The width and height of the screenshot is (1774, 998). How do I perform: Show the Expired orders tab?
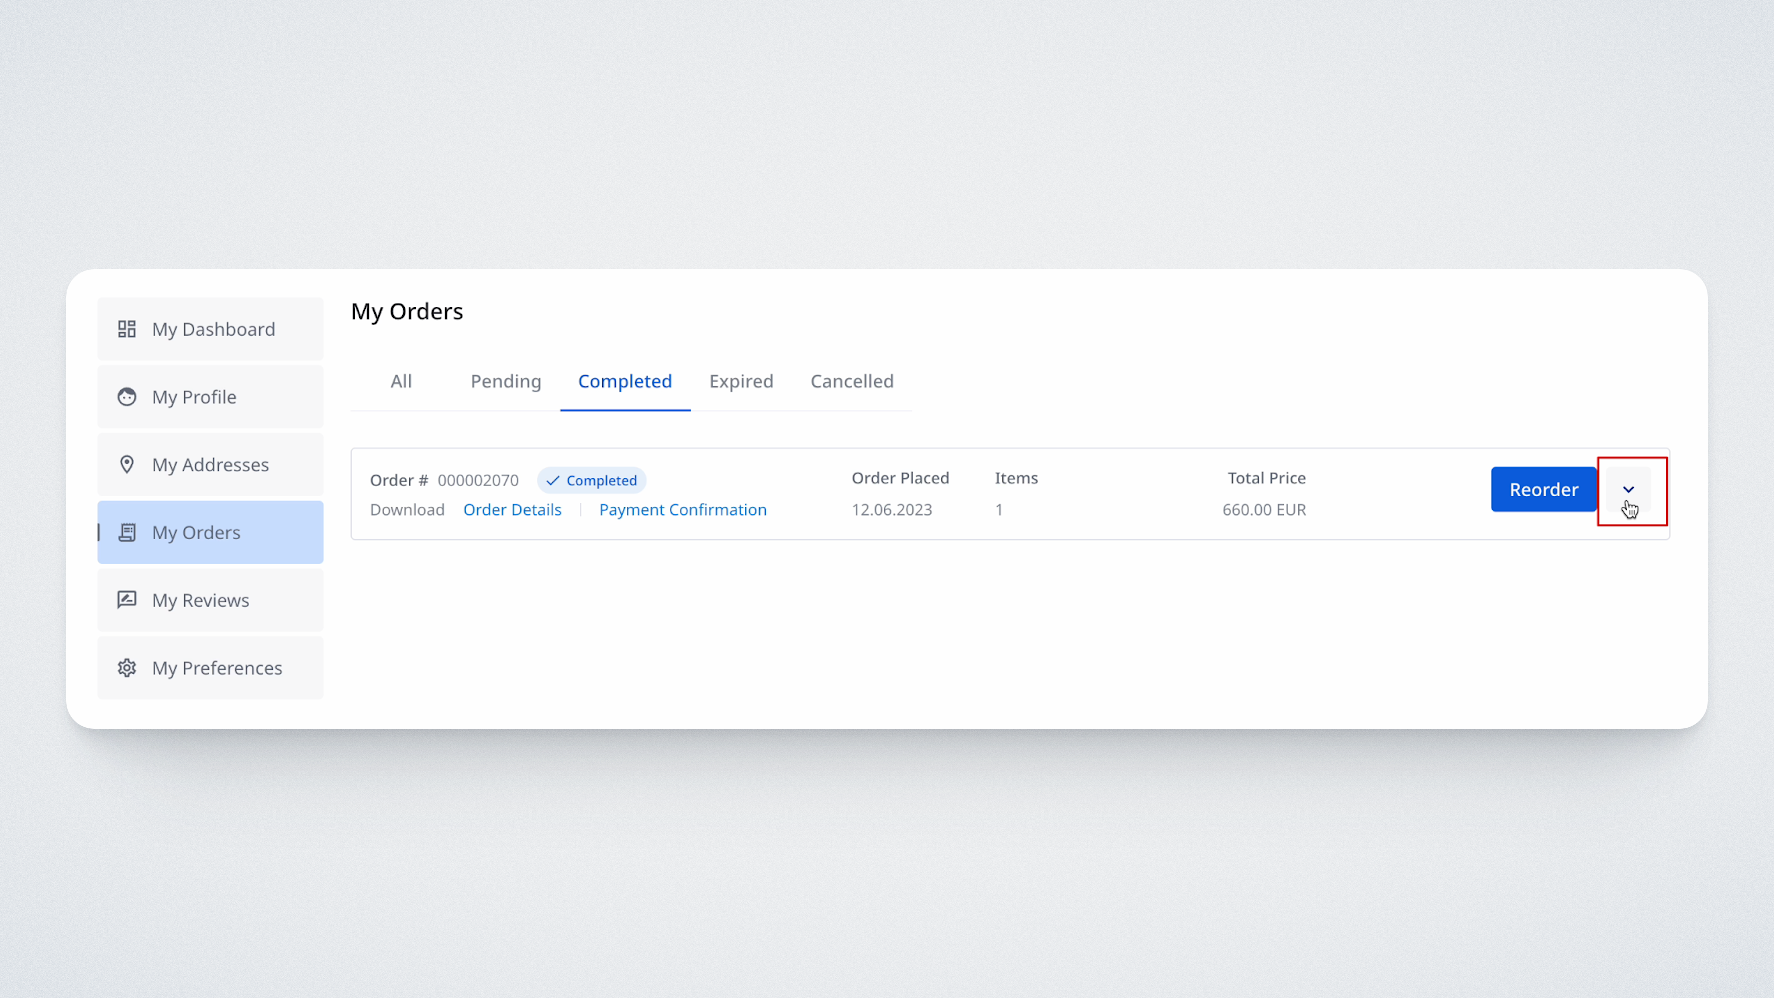tap(741, 381)
